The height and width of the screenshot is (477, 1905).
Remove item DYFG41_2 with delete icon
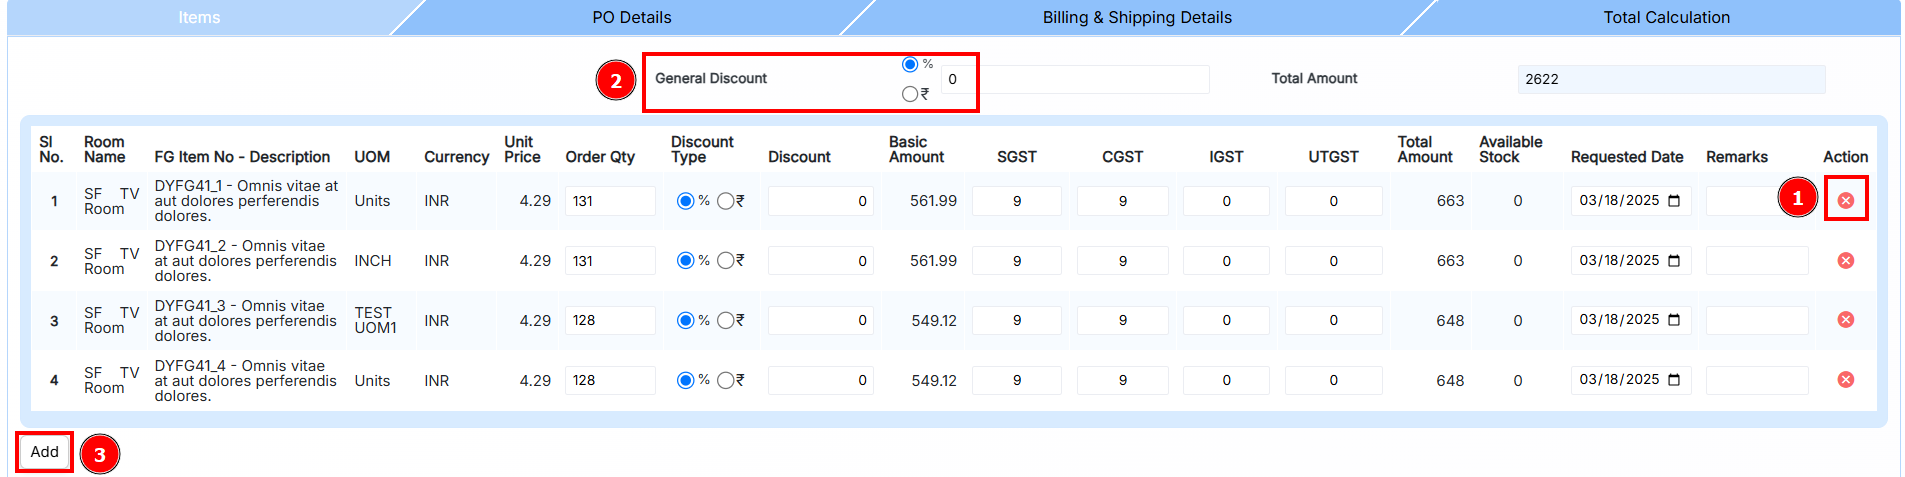tap(1845, 261)
